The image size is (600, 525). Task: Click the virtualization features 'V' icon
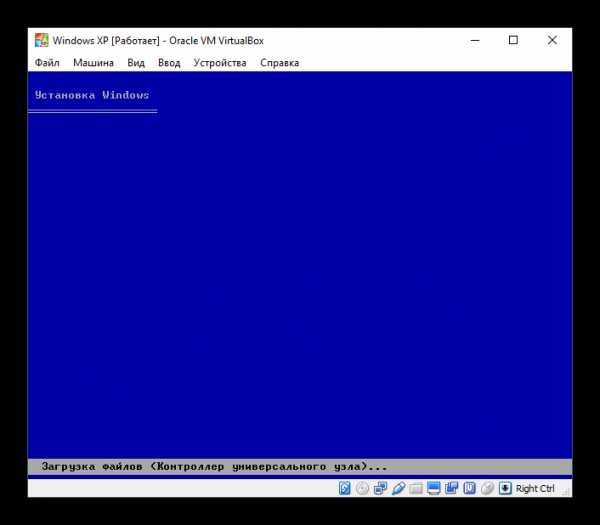[x=469, y=488]
